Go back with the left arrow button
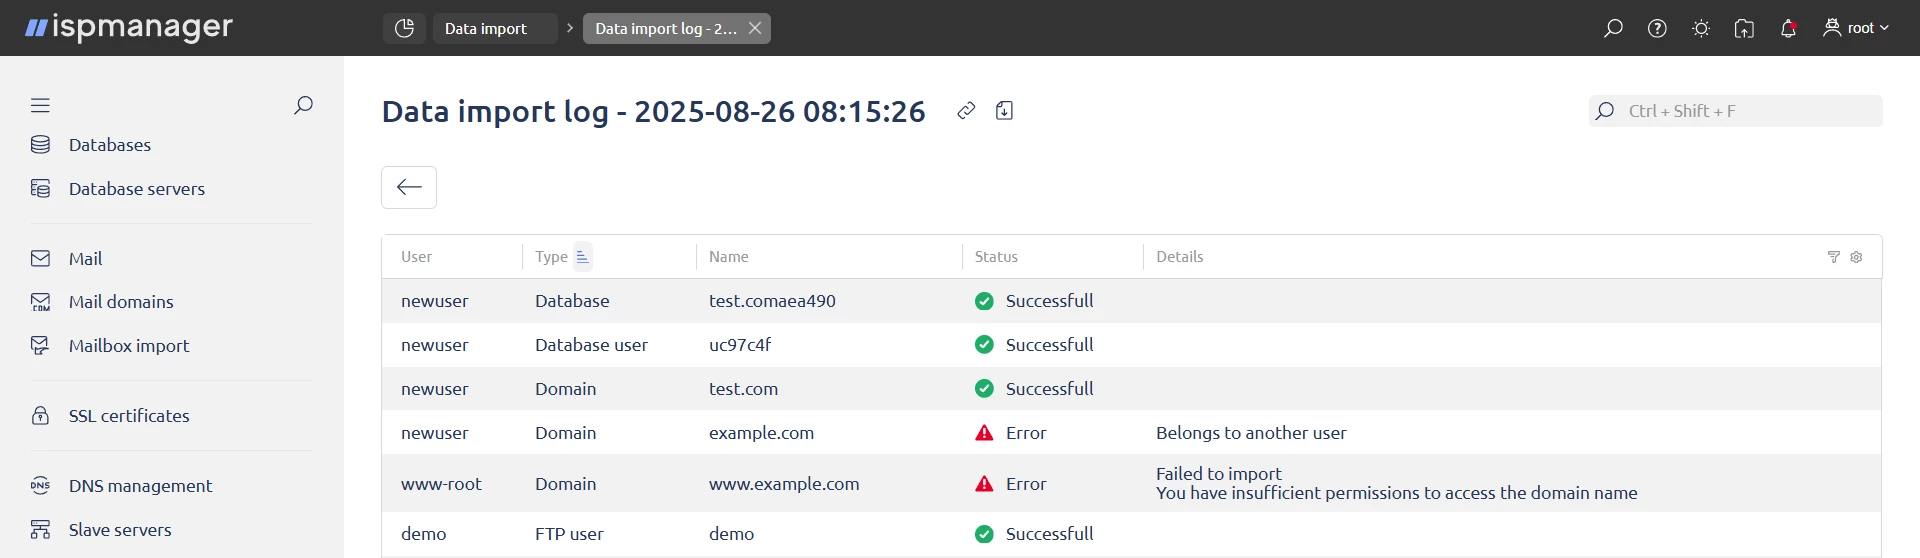Screen dimensions: 1920x558 [409, 187]
